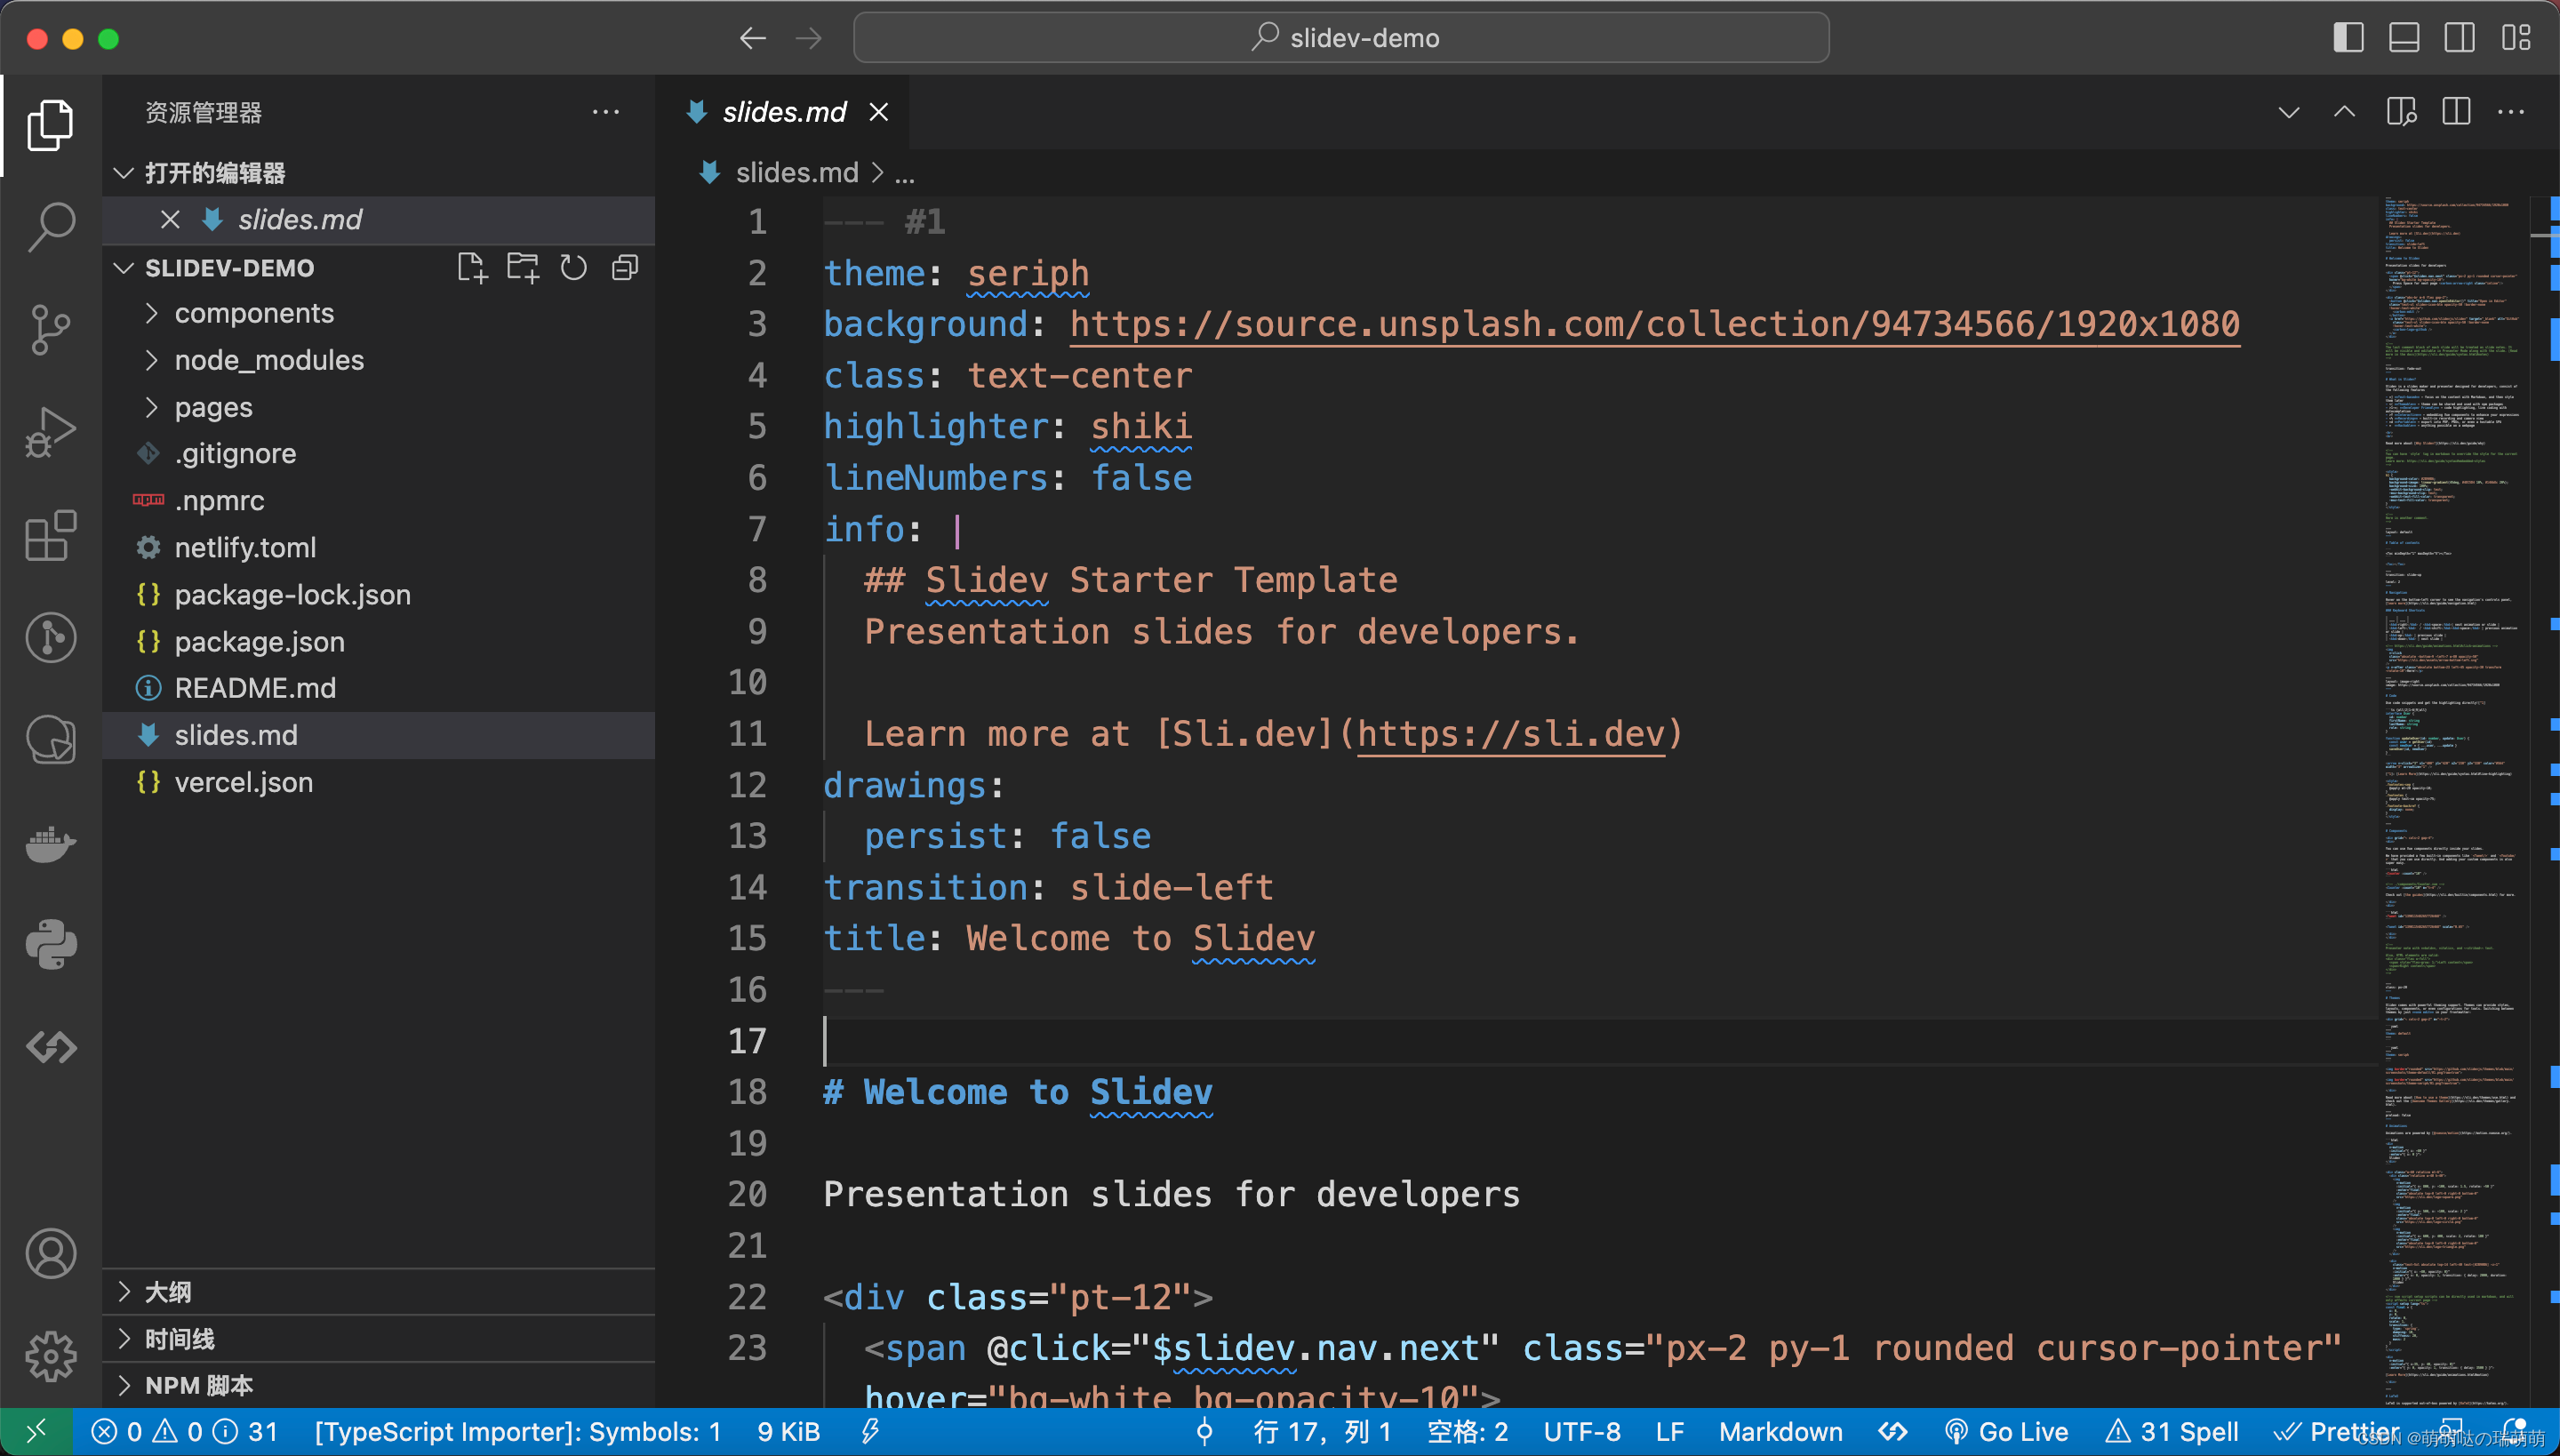This screenshot has height=1456, width=2560.
Task: Click Markdown language mode in status bar
Action: click(x=1780, y=1432)
